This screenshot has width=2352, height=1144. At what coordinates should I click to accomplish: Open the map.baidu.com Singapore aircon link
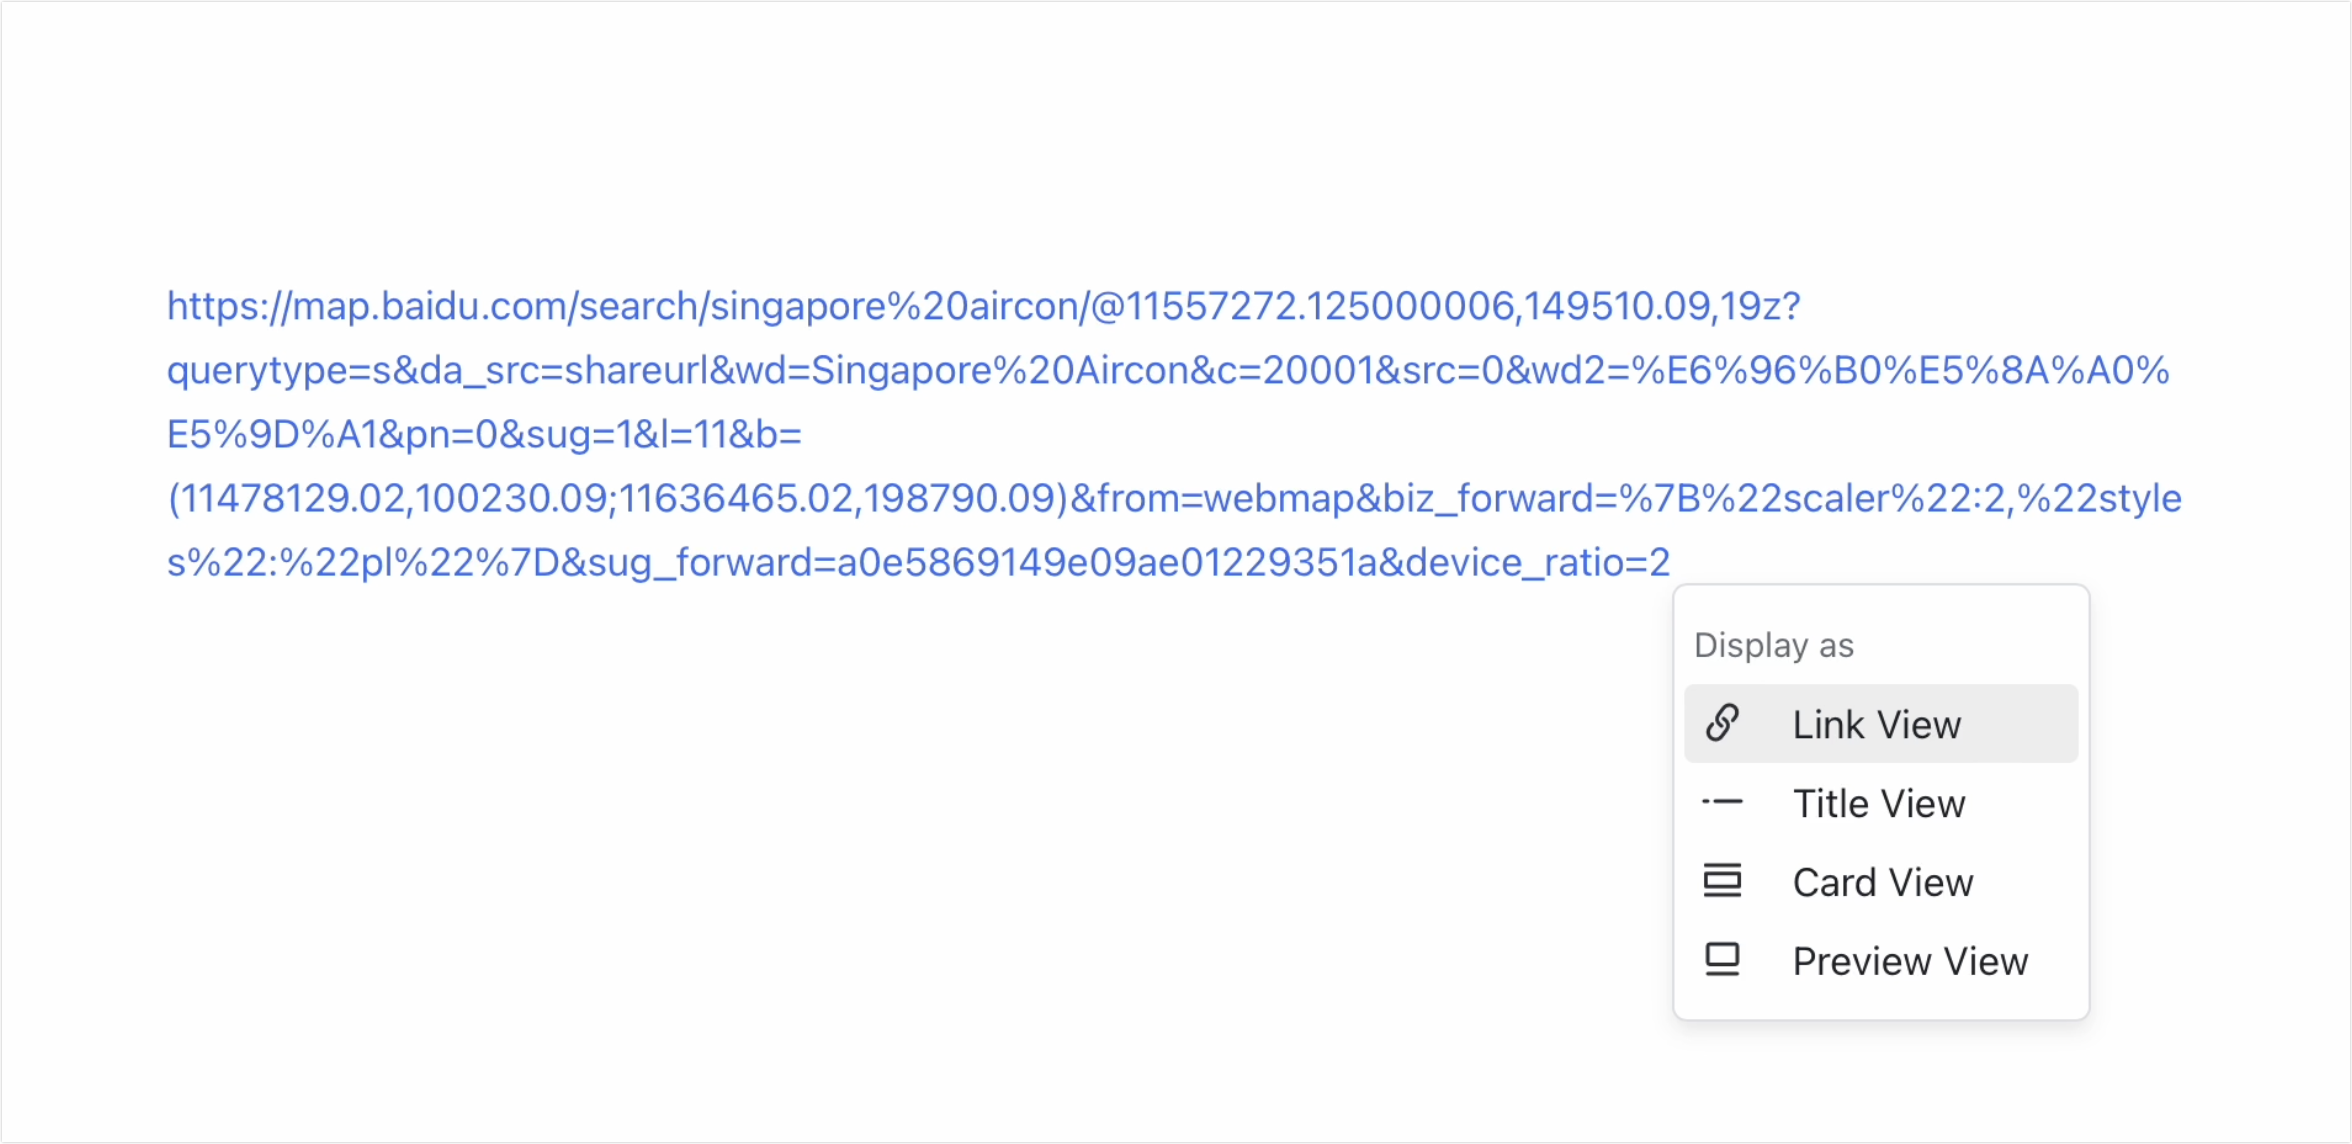pyautogui.click(x=1174, y=434)
